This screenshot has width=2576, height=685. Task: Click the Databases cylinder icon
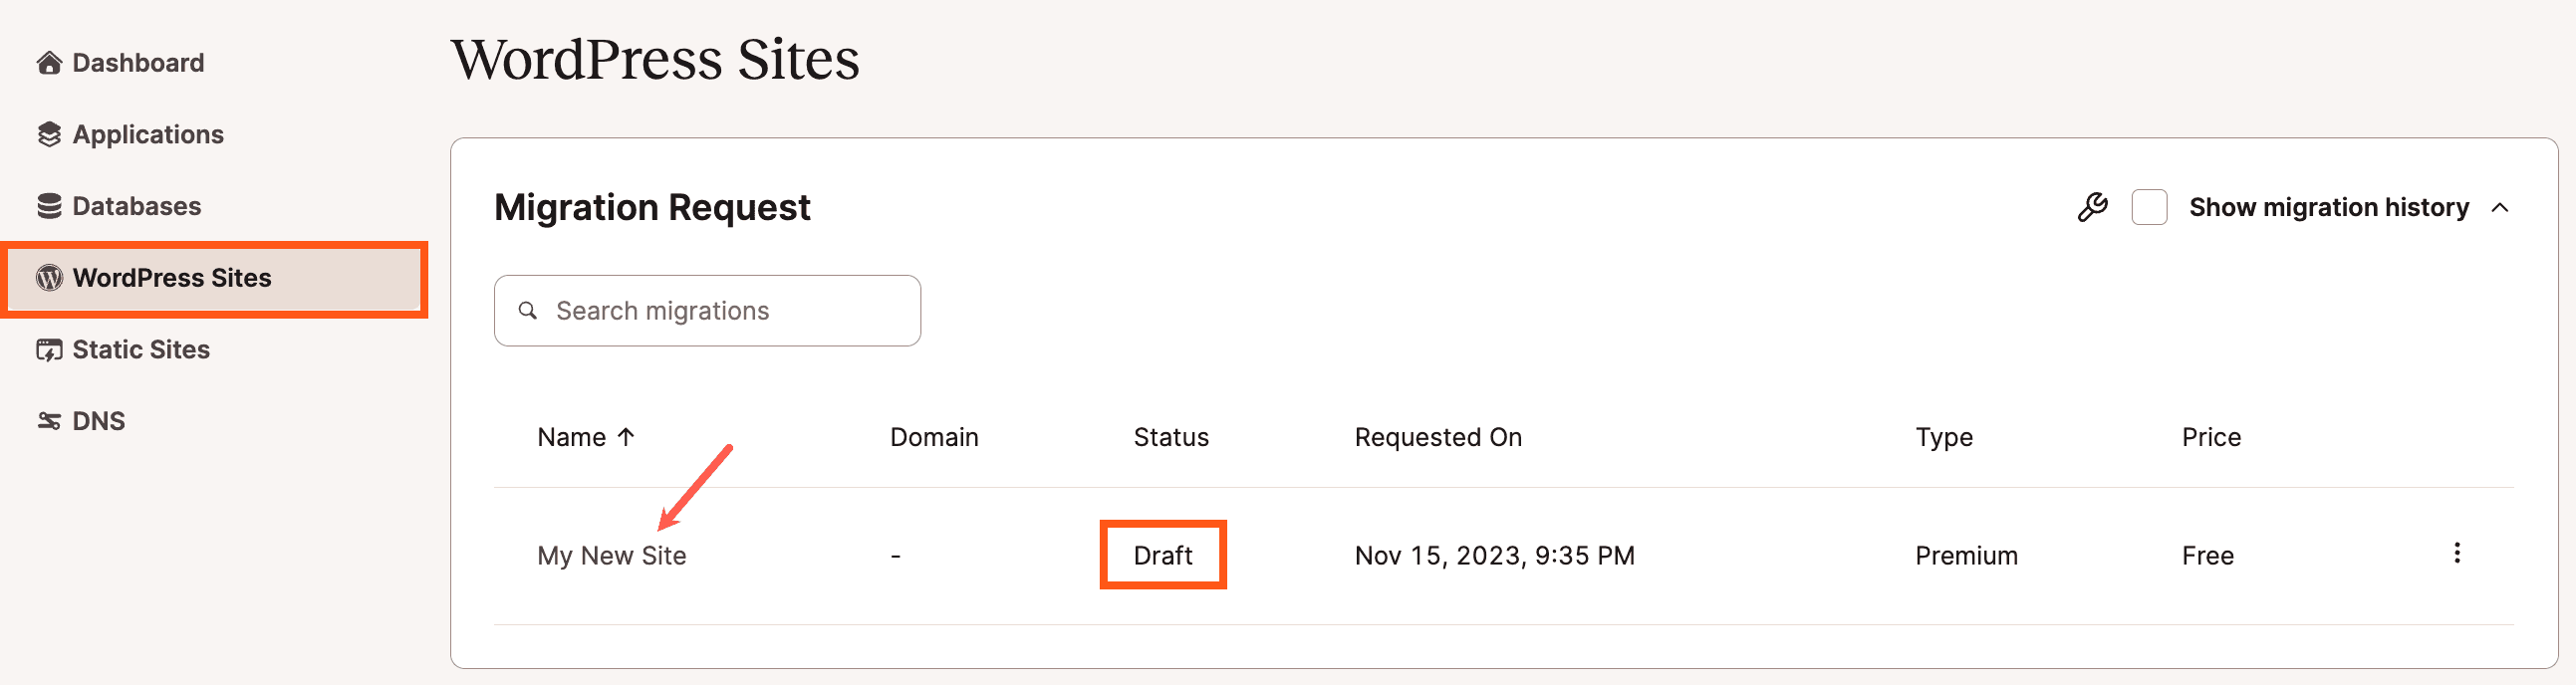[x=49, y=206]
